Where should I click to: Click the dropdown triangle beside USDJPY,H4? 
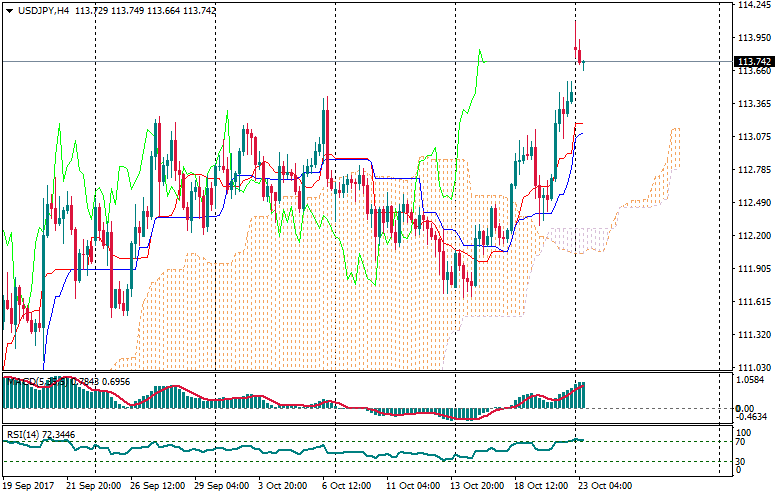click(9, 10)
